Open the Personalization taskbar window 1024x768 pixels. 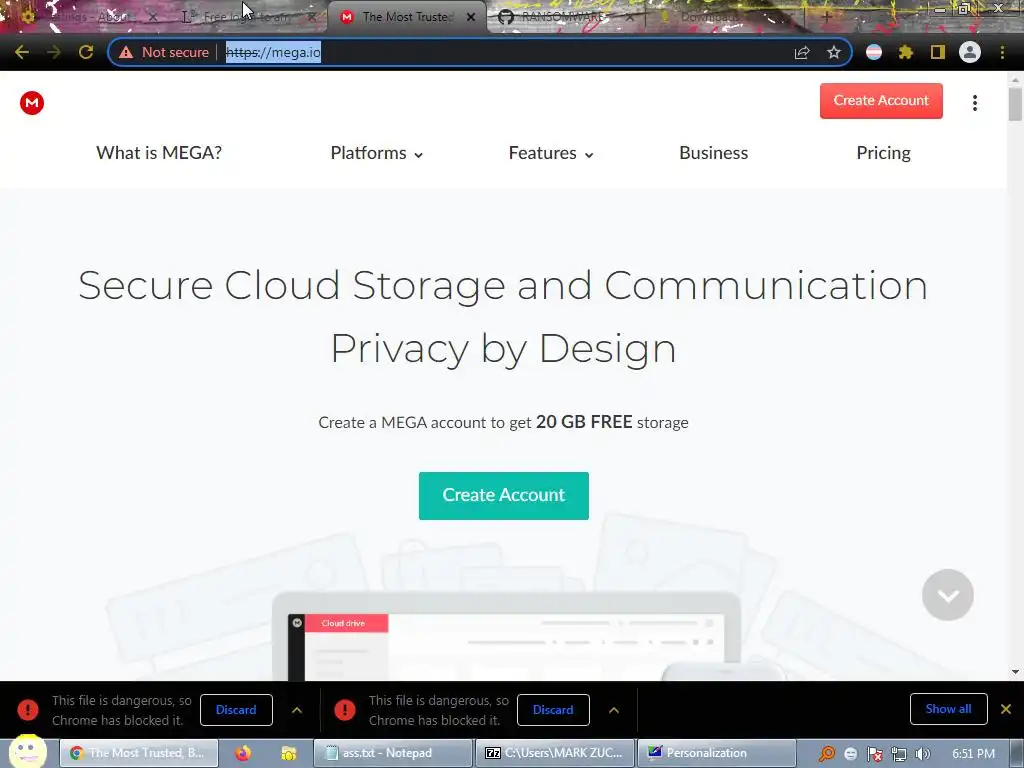click(716, 753)
